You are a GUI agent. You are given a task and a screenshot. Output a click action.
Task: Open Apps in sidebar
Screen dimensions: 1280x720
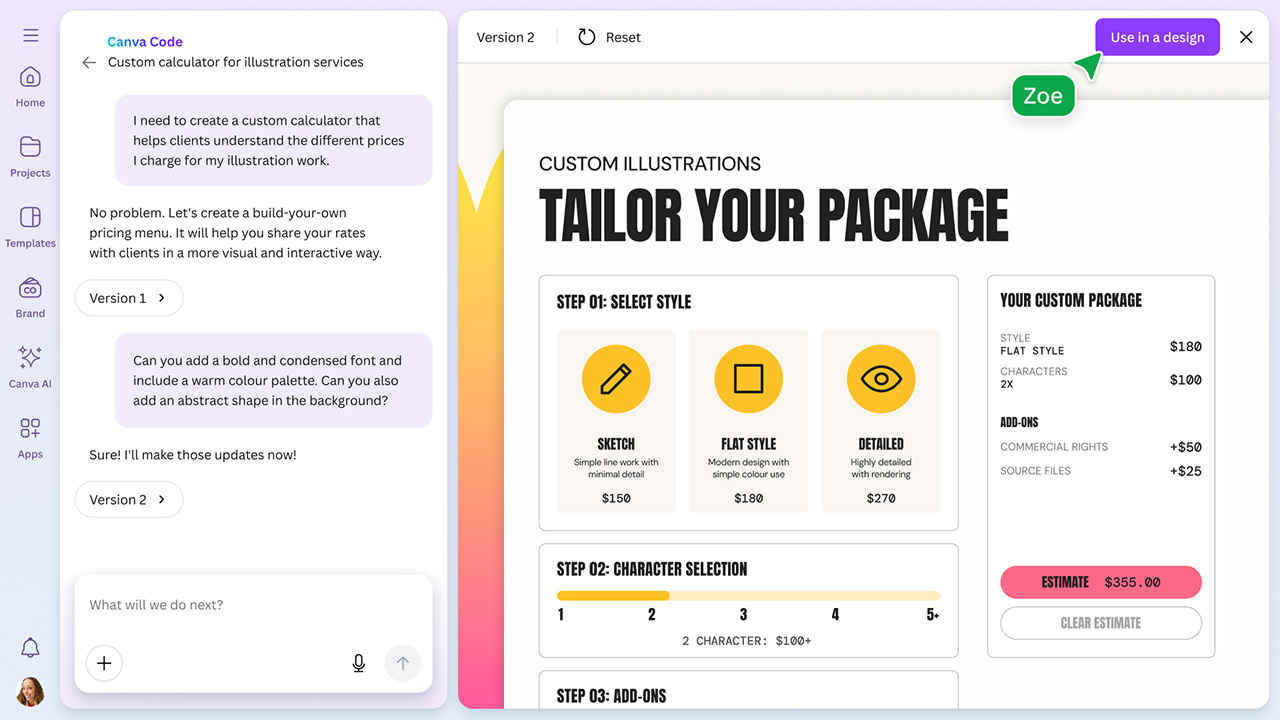click(30, 438)
